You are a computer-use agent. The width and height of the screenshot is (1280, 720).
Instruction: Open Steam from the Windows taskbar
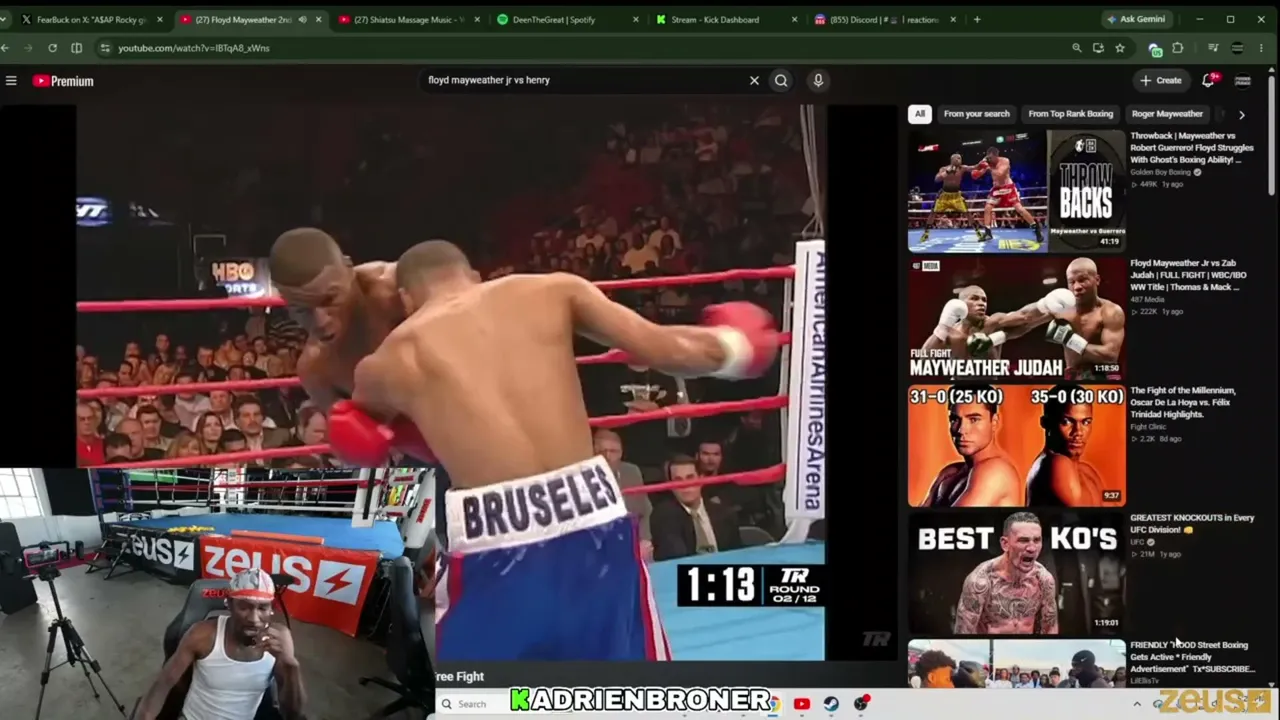[832, 704]
